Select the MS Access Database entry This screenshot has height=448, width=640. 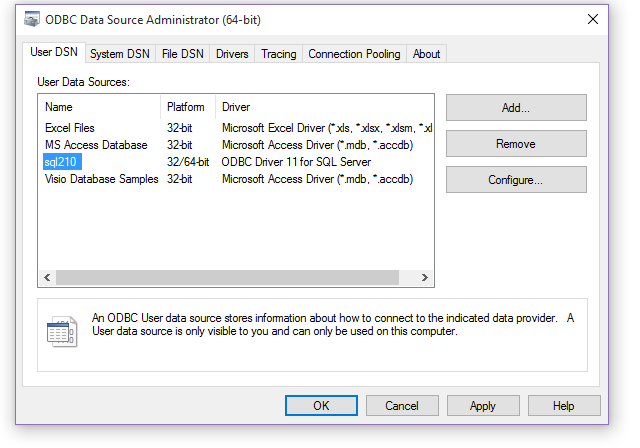[x=96, y=145]
